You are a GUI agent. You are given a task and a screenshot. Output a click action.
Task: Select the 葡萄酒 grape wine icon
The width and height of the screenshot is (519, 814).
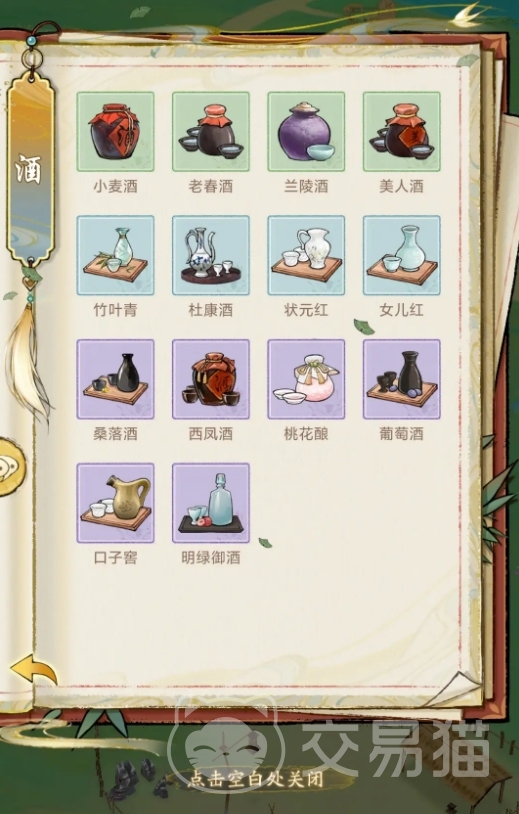click(402, 379)
